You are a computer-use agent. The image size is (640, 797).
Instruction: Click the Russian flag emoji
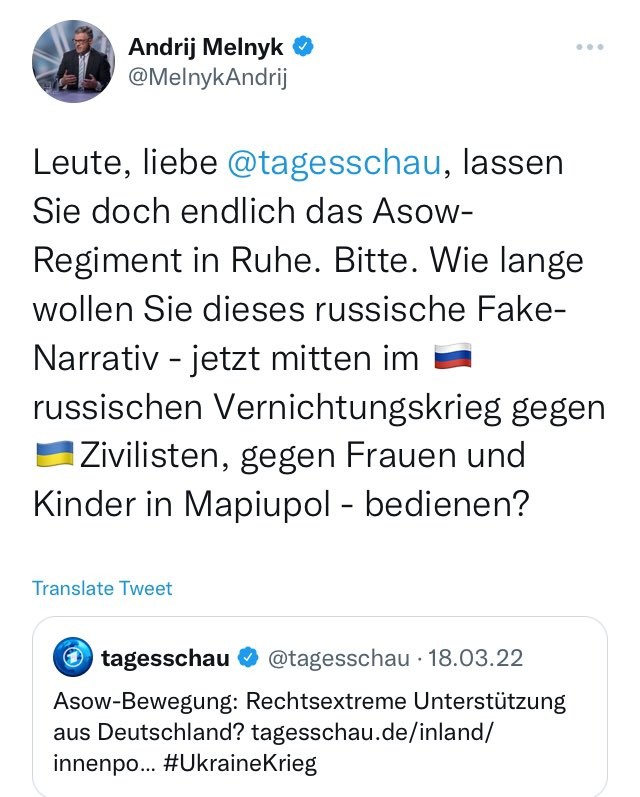click(x=456, y=357)
